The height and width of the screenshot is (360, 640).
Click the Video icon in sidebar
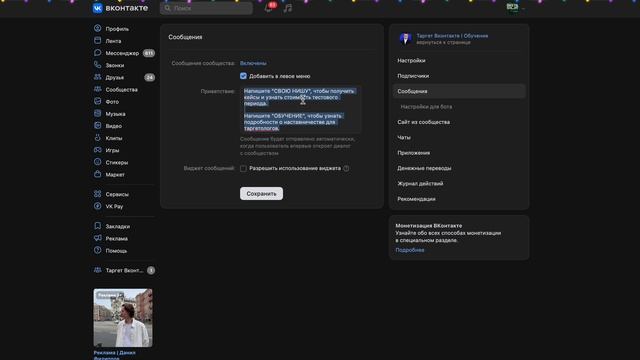point(98,126)
